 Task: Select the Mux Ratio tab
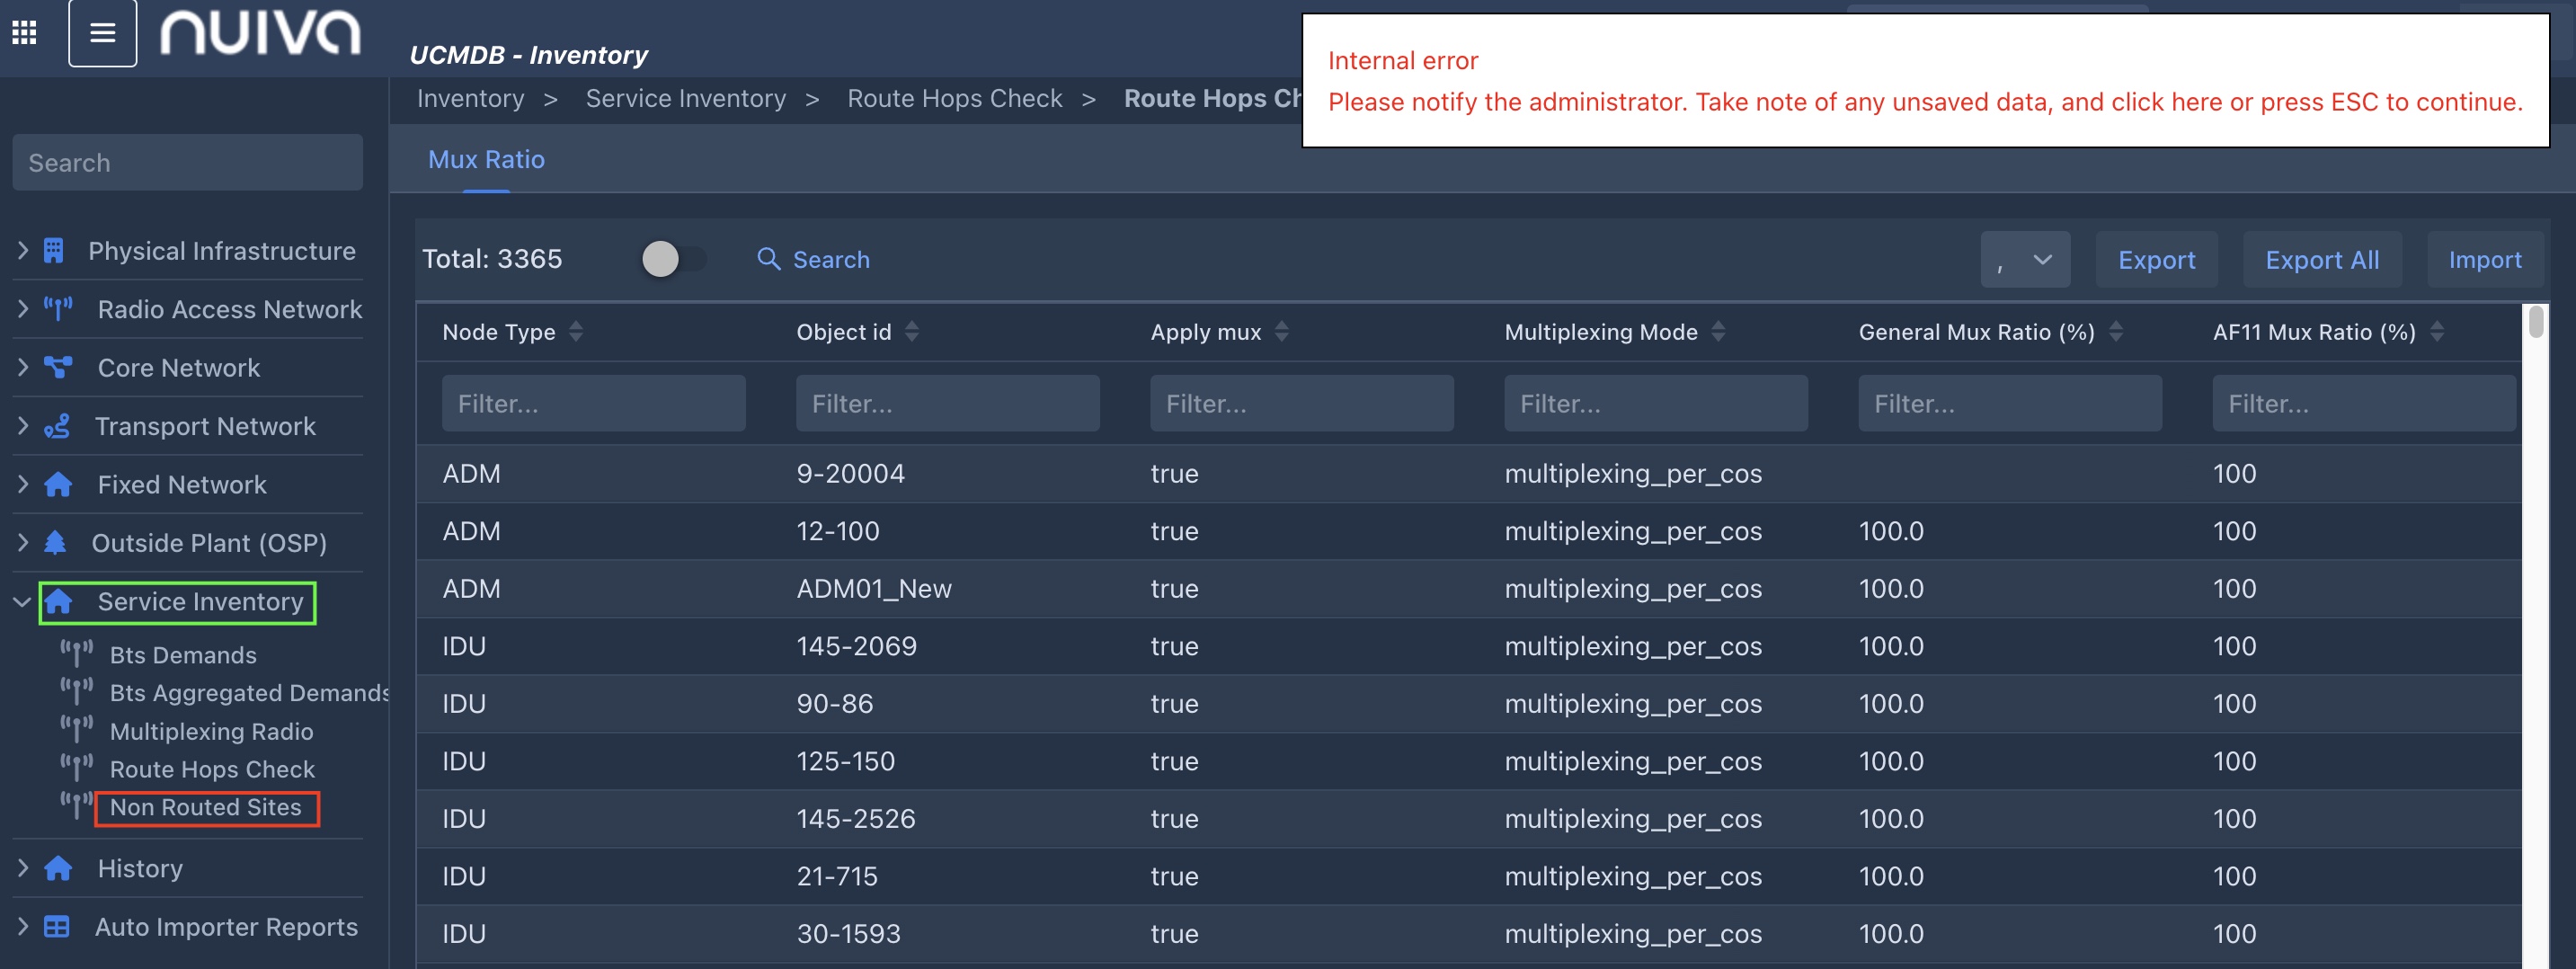(x=486, y=160)
